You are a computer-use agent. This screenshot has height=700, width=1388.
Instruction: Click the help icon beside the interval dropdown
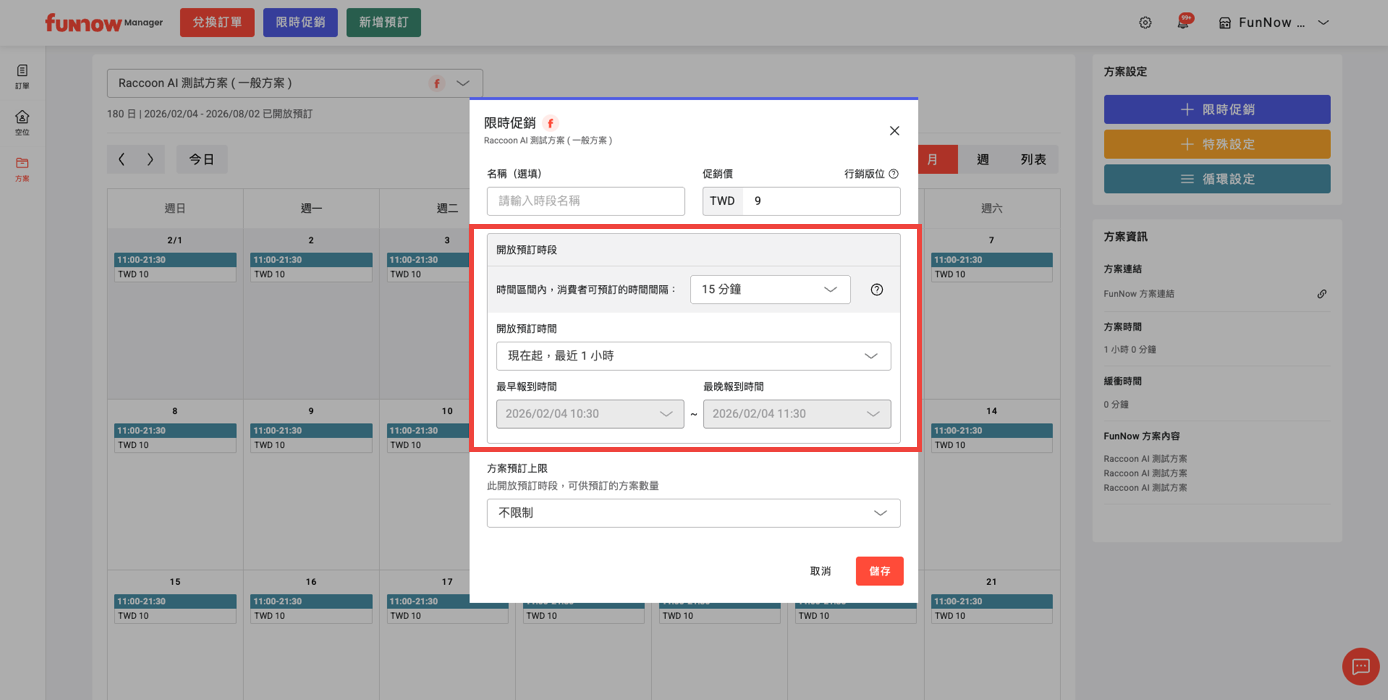tap(877, 290)
